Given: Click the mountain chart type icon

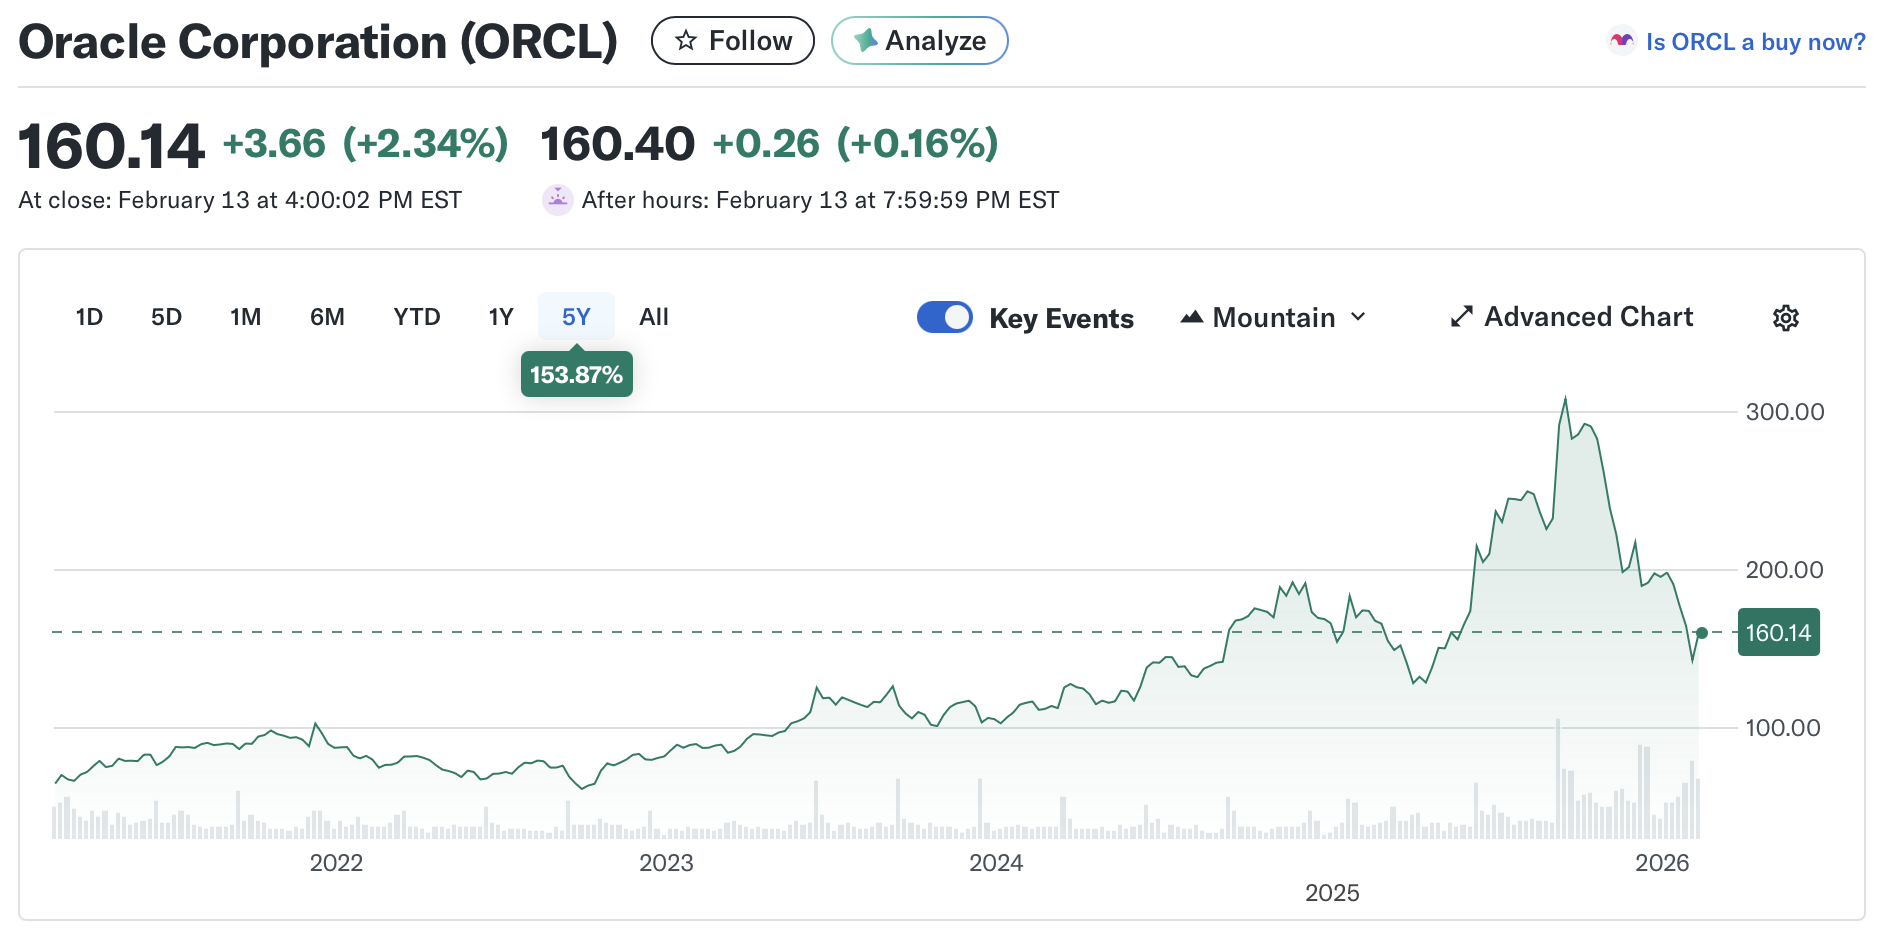Looking at the screenshot, I should [x=1191, y=318].
